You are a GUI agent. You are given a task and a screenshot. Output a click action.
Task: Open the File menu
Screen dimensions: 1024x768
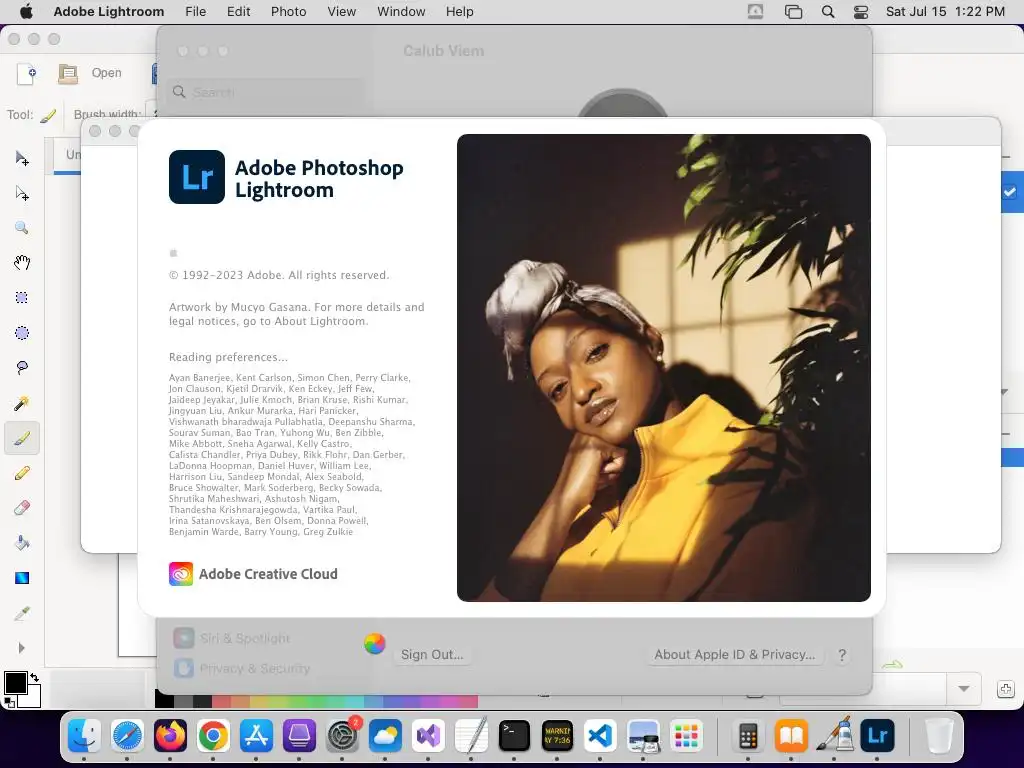point(195,12)
